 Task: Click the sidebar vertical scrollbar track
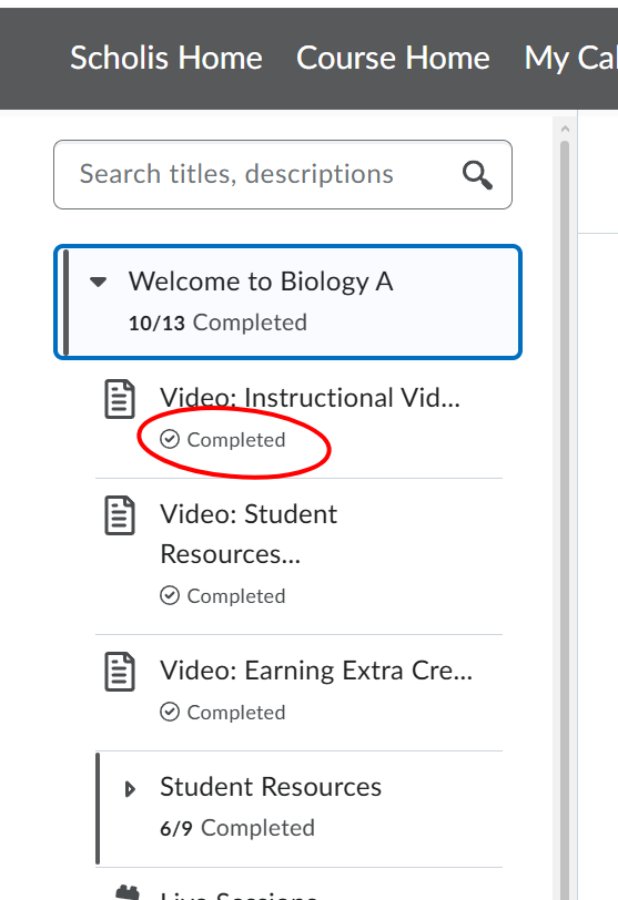pyautogui.click(x=565, y=517)
